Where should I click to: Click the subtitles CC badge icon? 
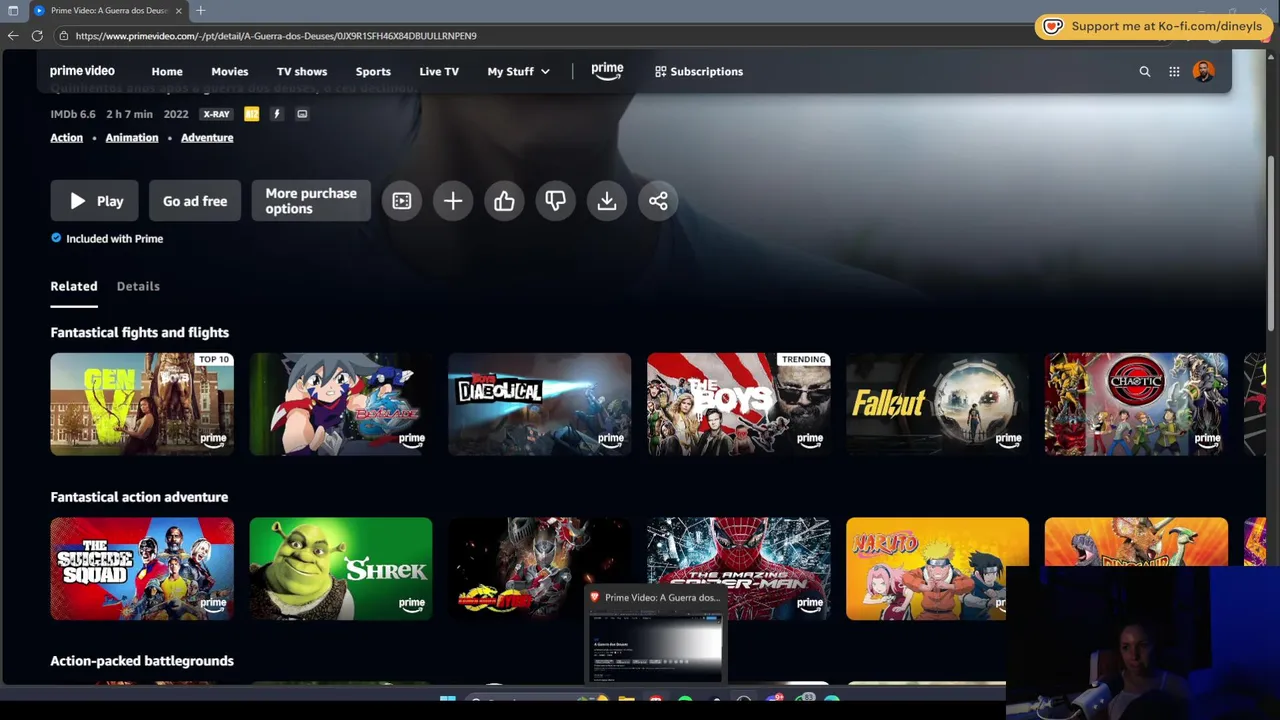[302, 114]
